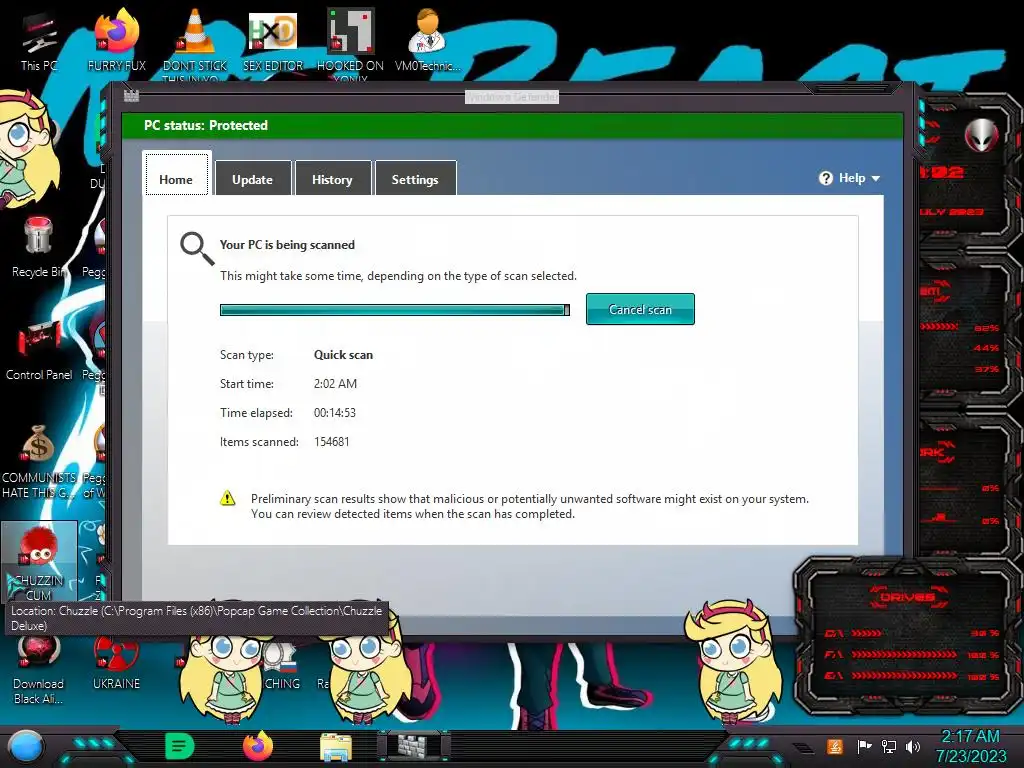
Task: Expand the Help dropdown arrow
Action: [876, 178]
